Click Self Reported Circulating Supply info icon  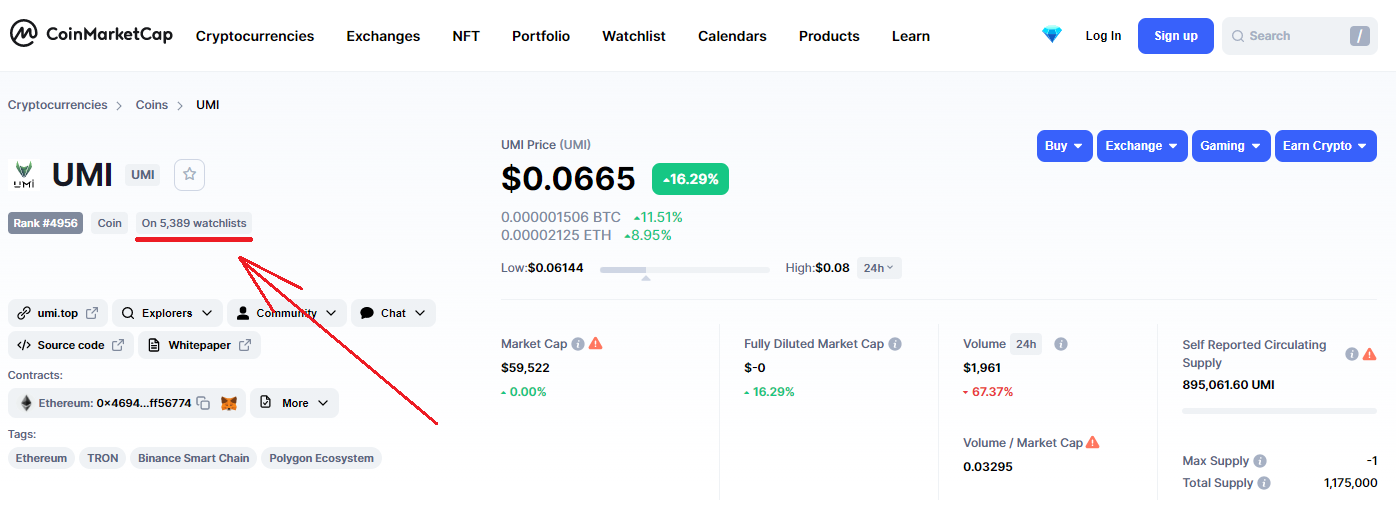[x=1352, y=354]
